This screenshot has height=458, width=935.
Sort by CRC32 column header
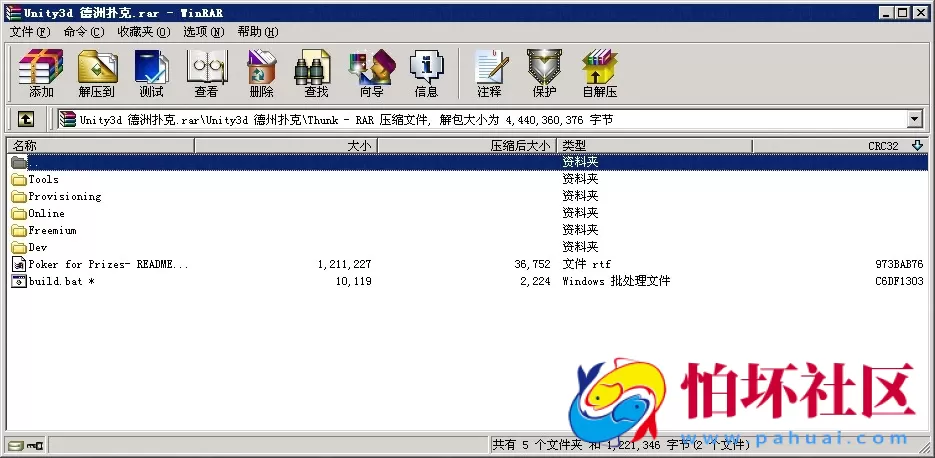(x=840, y=146)
